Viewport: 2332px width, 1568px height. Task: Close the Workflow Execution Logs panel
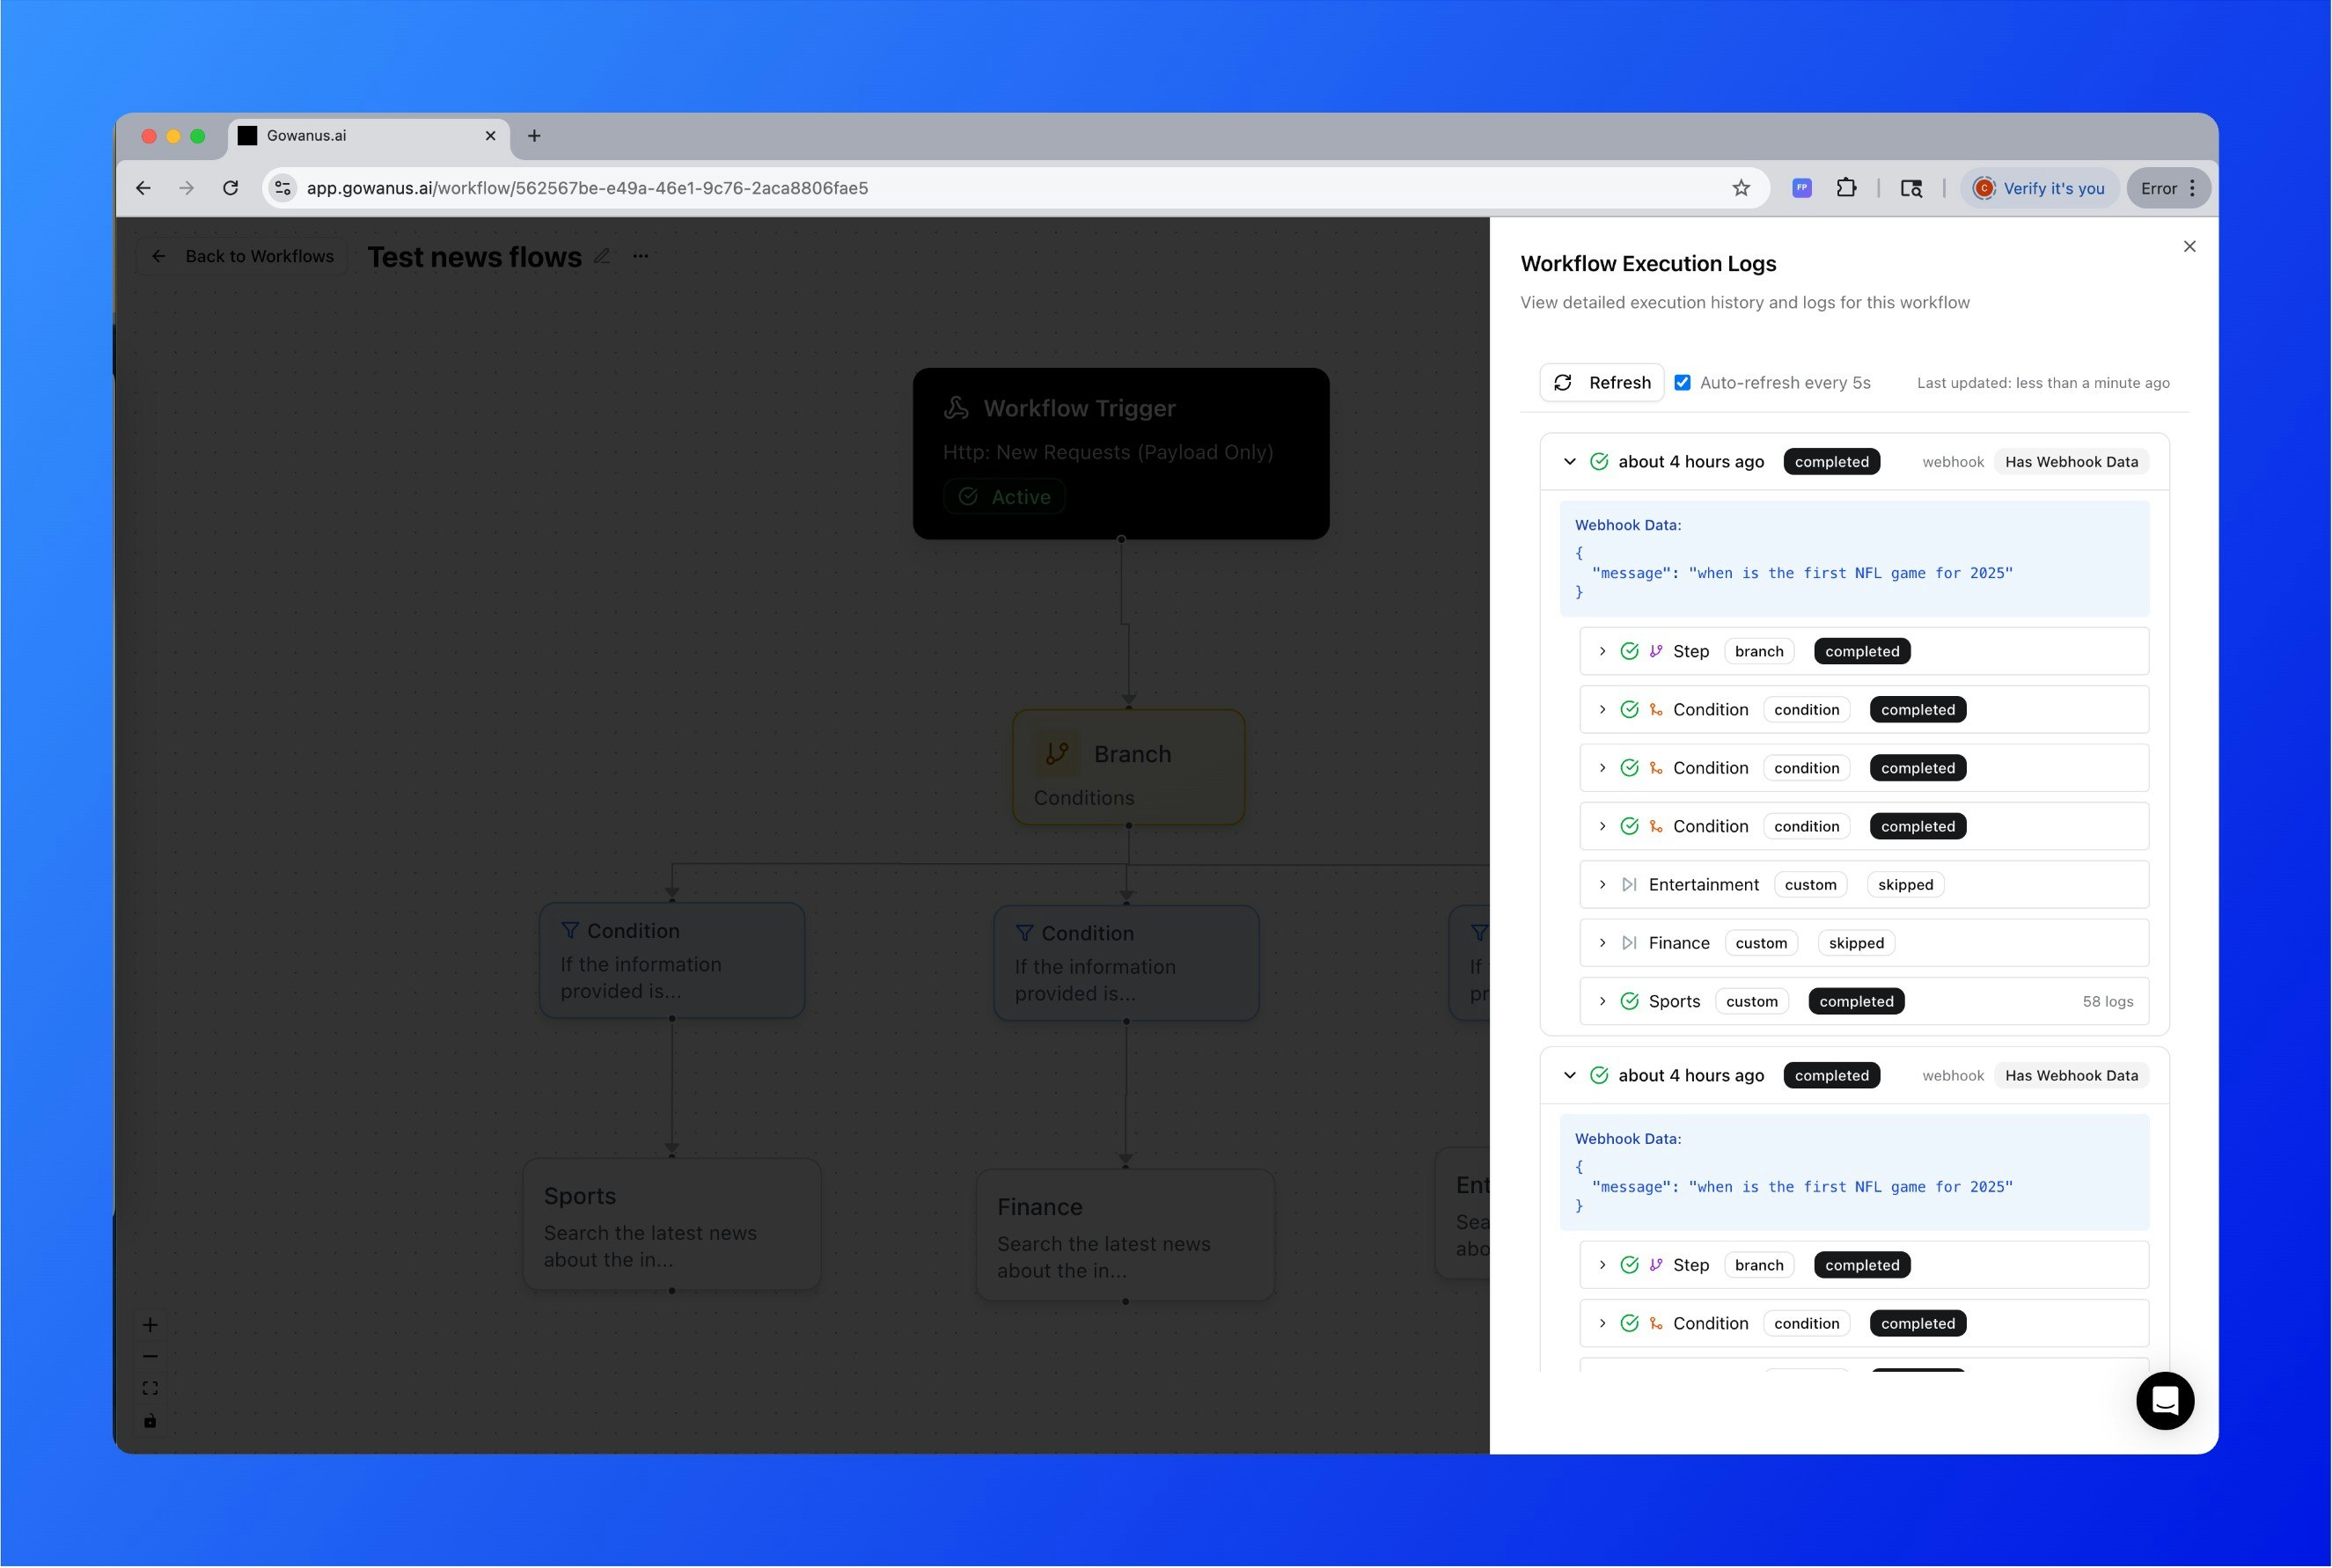coord(2190,246)
